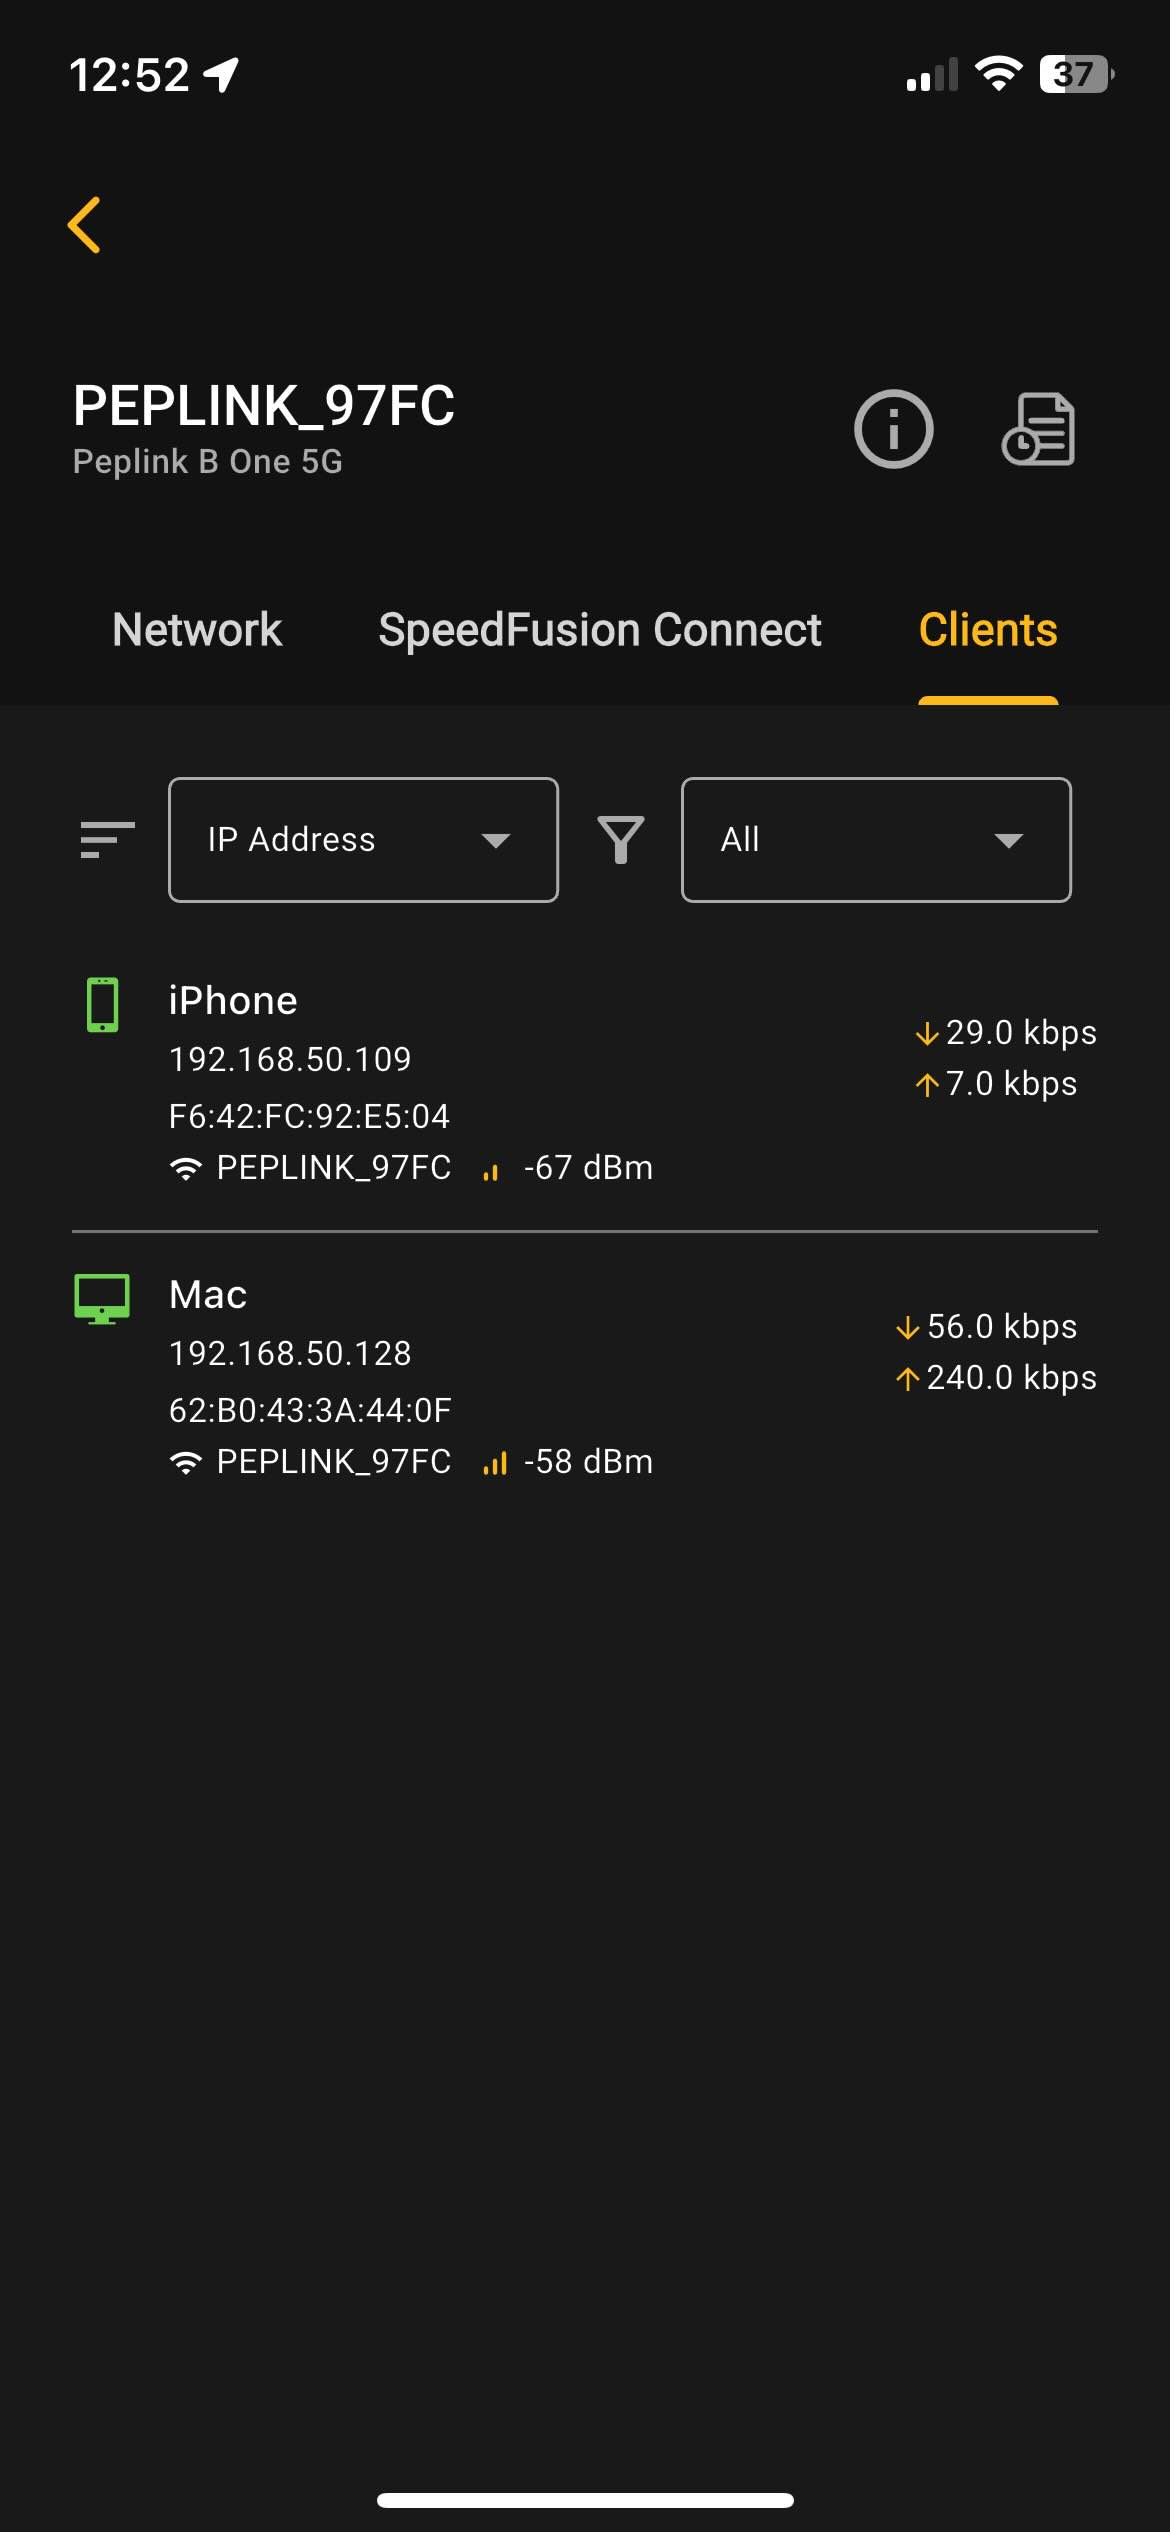
Task: Tap the green iPhone device icon
Action: point(102,1005)
